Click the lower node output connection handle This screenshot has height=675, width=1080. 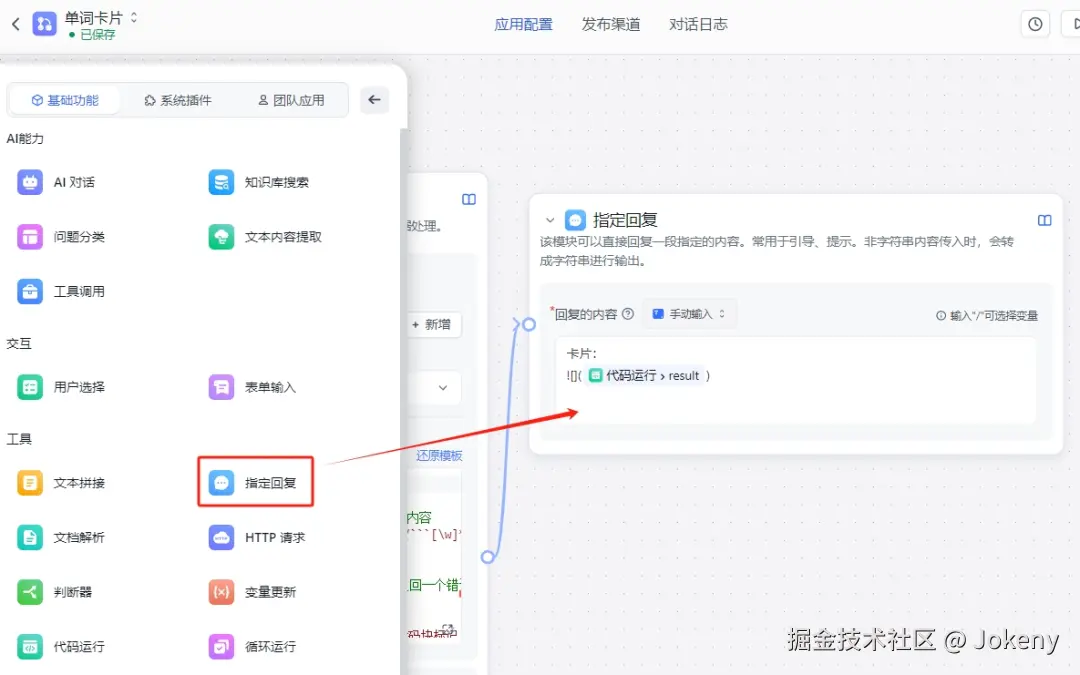(x=488, y=557)
